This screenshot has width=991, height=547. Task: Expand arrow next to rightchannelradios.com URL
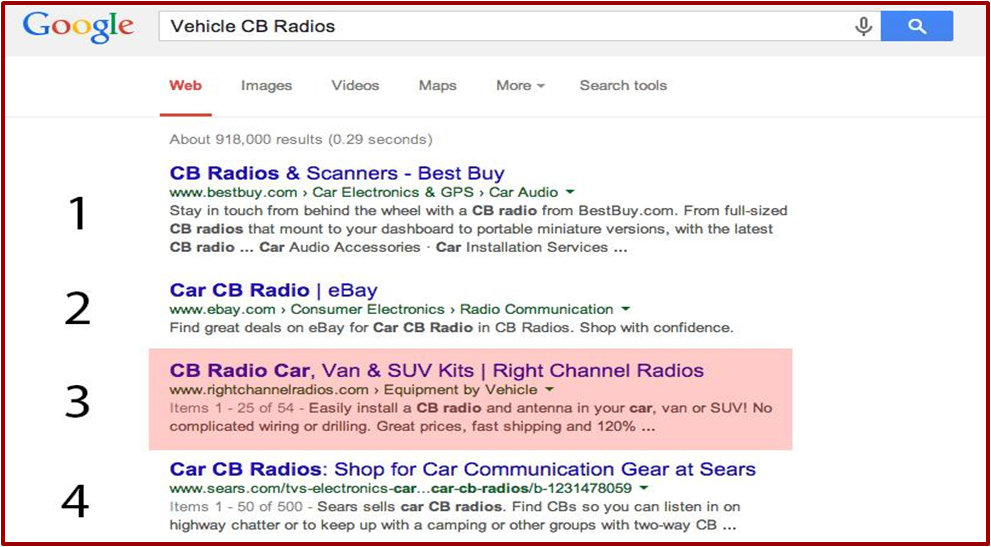[x=550, y=390]
